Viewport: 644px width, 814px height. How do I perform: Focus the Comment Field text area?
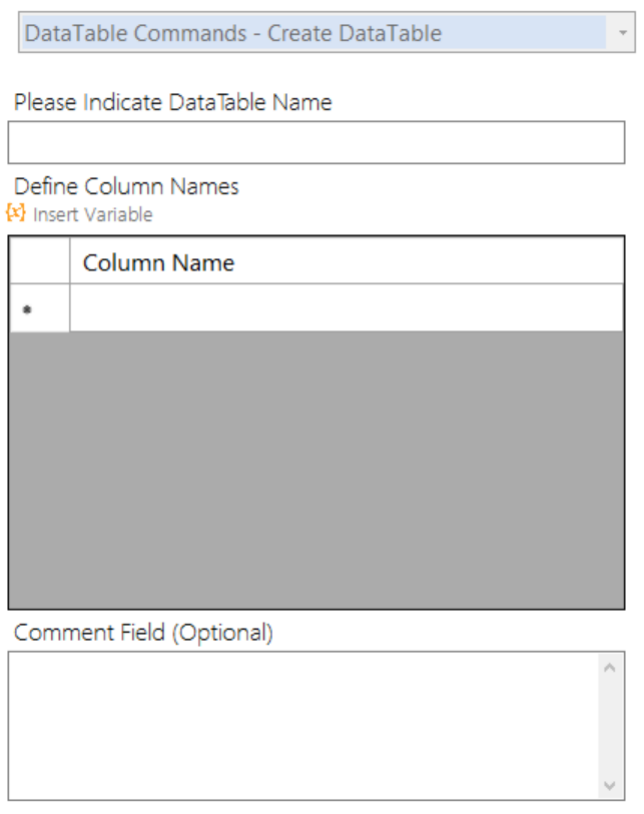300,725
